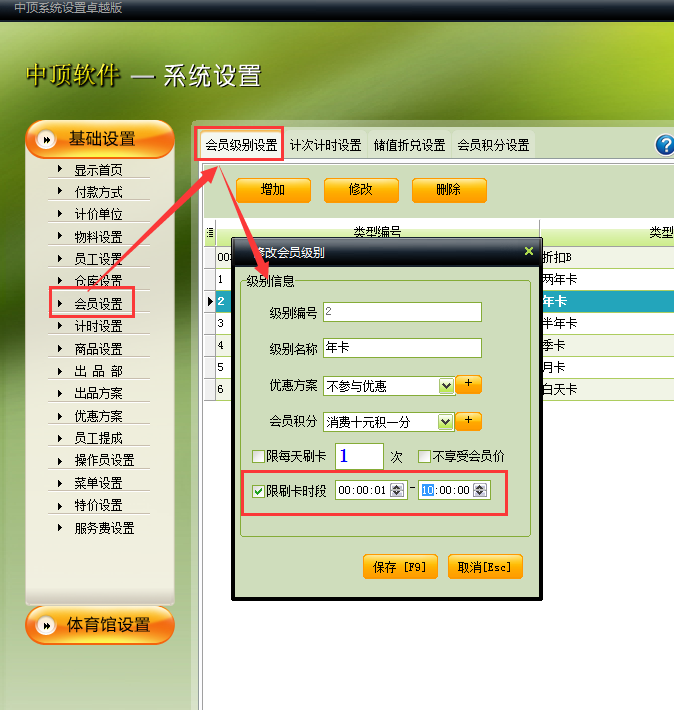The height and width of the screenshot is (710, 674).
Task: Tick the 不享受会员价 checkbox
Action: (x=424, y=456)
